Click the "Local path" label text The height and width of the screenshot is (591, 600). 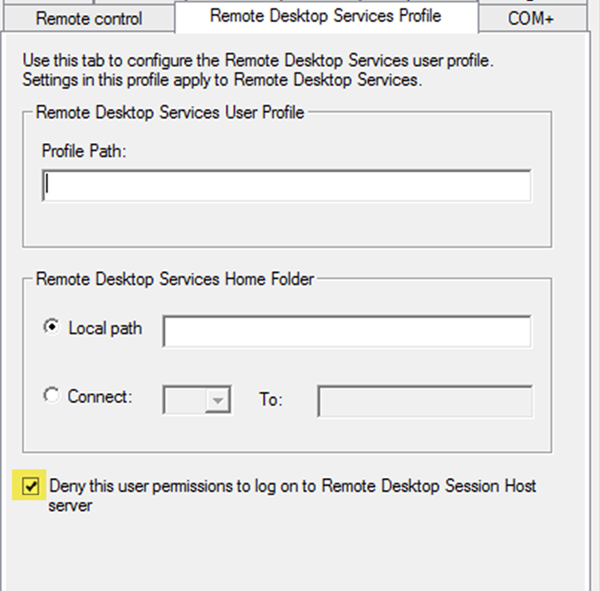point(105,328)
